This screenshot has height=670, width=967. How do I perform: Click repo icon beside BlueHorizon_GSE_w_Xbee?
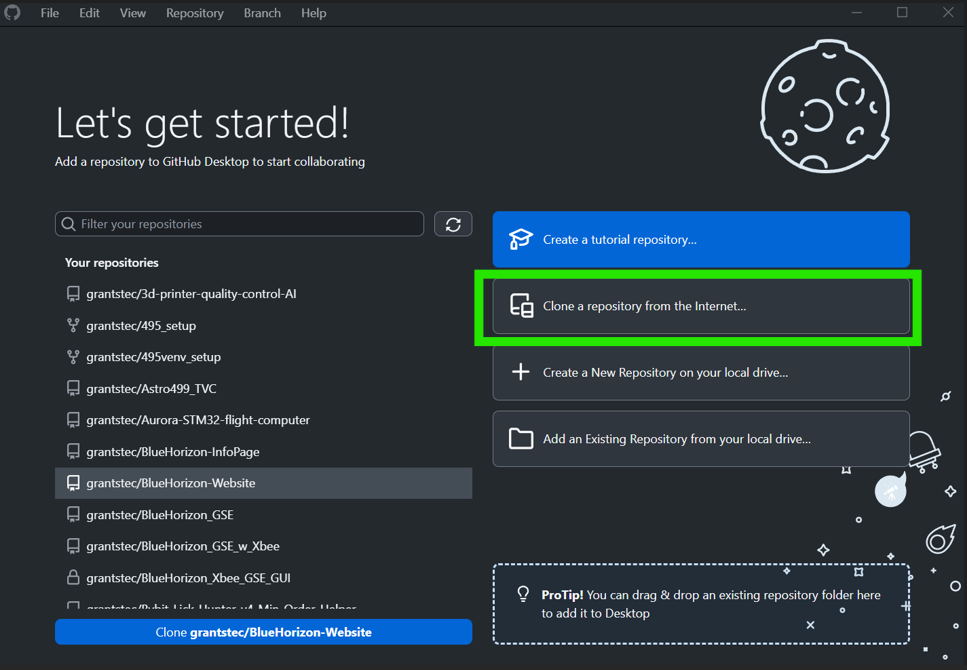(x=73, y=546)
